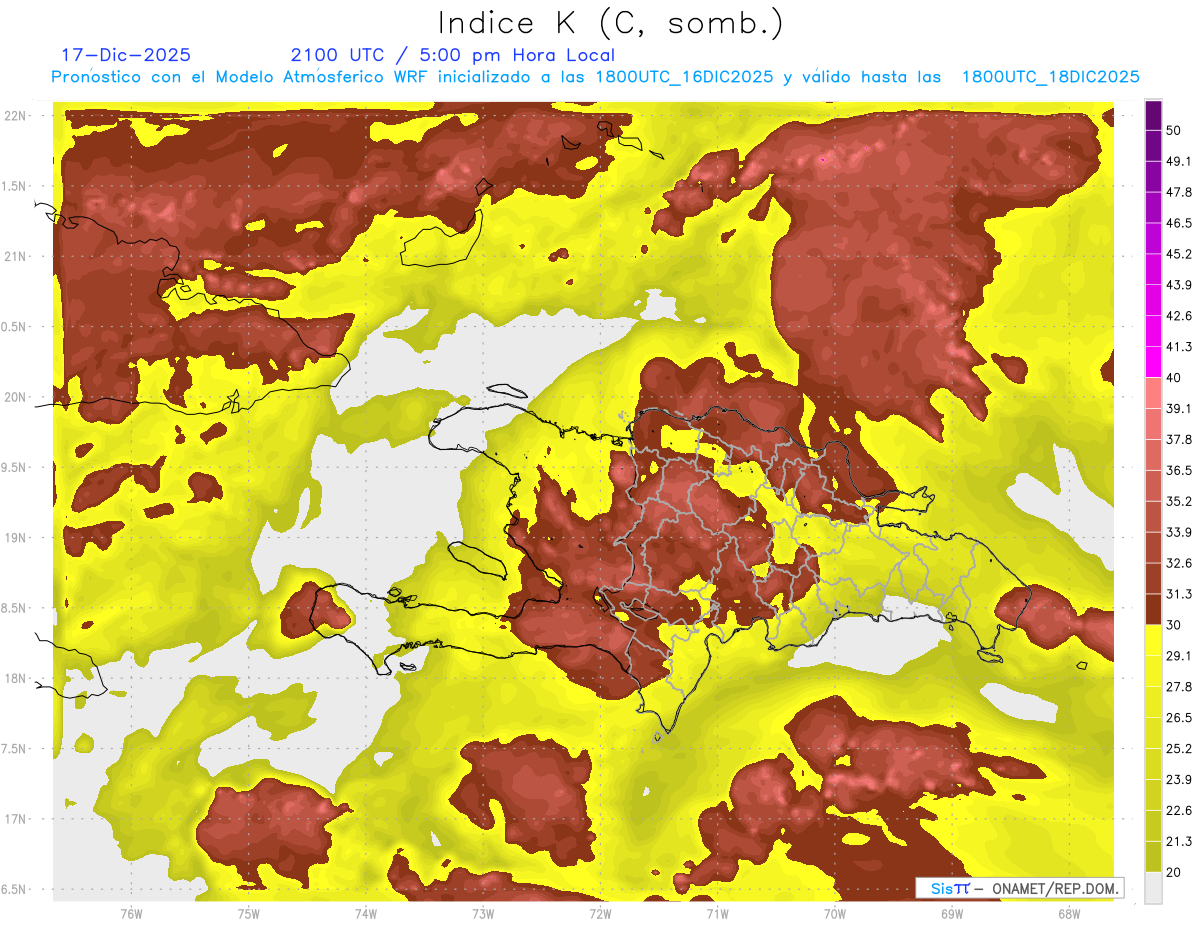
Task: Click the longitude axis label "68W"
Action: tap(1069, 913)
